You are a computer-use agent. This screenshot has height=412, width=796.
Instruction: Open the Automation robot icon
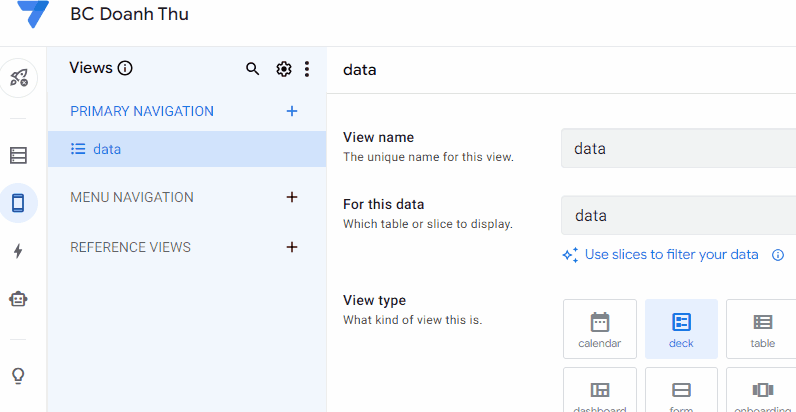[x=19, y=299]
